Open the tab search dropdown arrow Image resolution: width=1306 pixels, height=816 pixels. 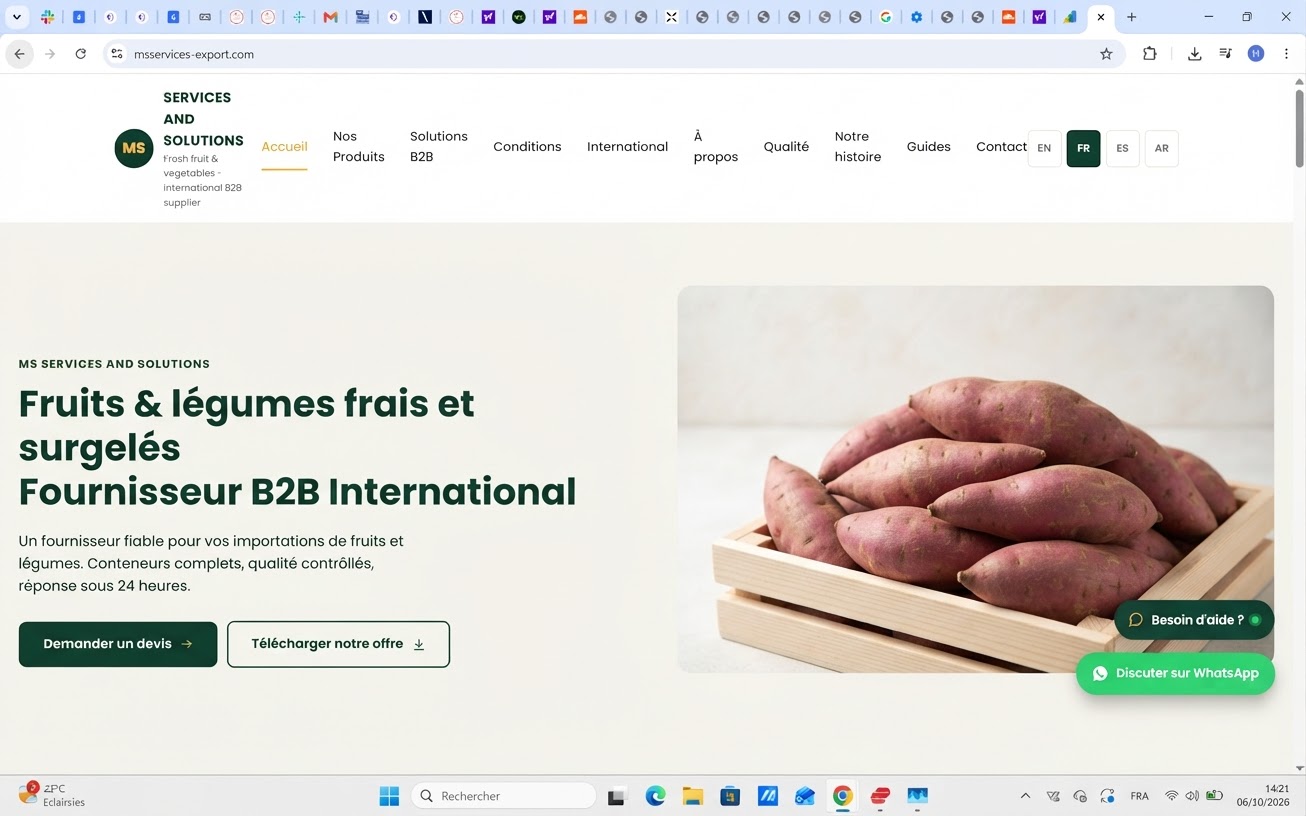(16, 17)
